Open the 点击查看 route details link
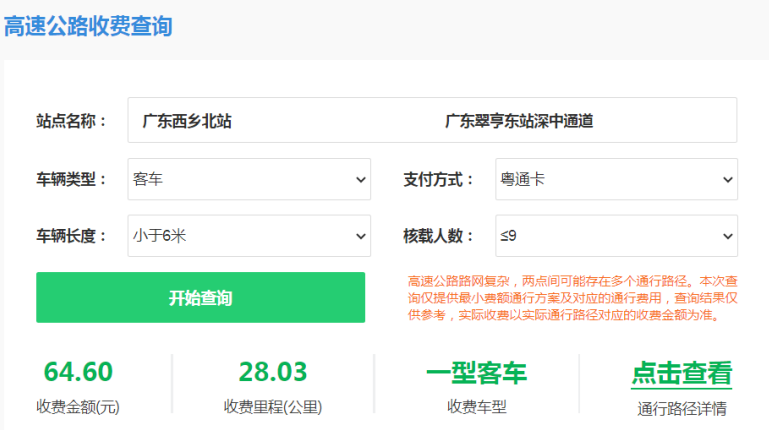 click(x=681, y=373)
